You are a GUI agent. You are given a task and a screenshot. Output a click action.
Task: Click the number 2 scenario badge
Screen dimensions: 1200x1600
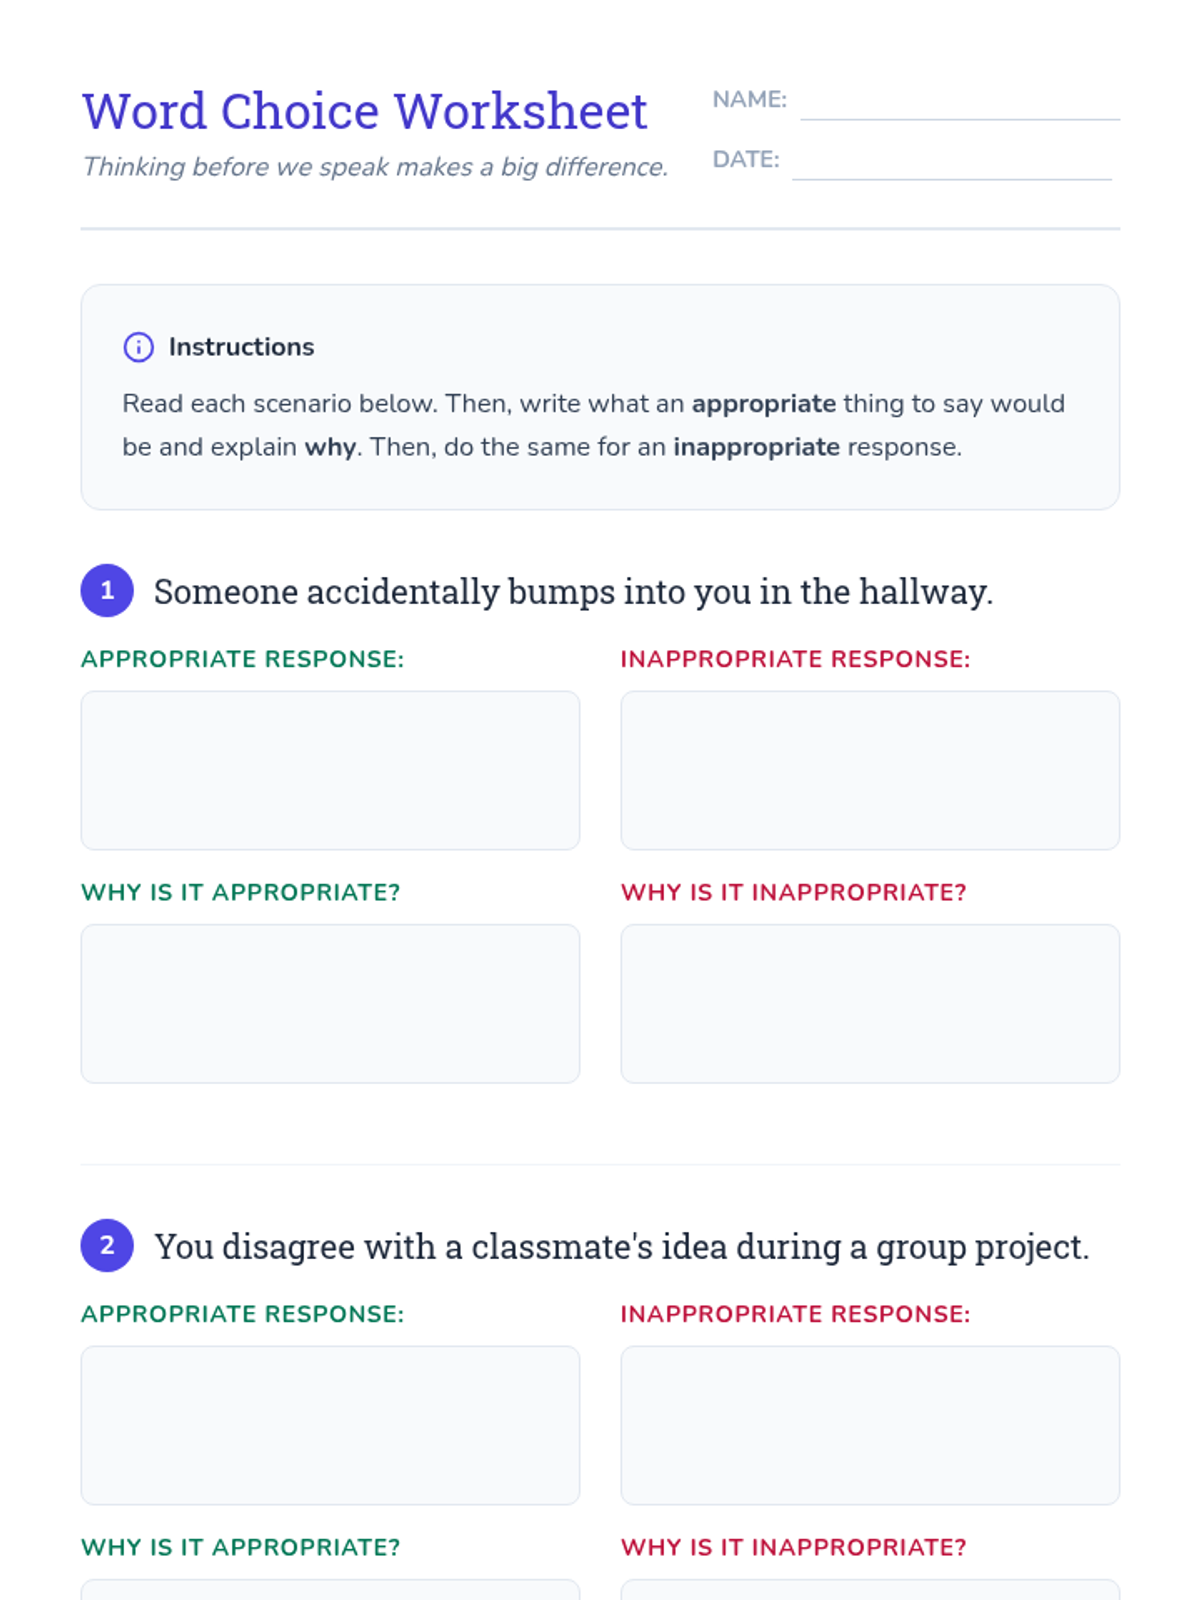pos(107,1246)
